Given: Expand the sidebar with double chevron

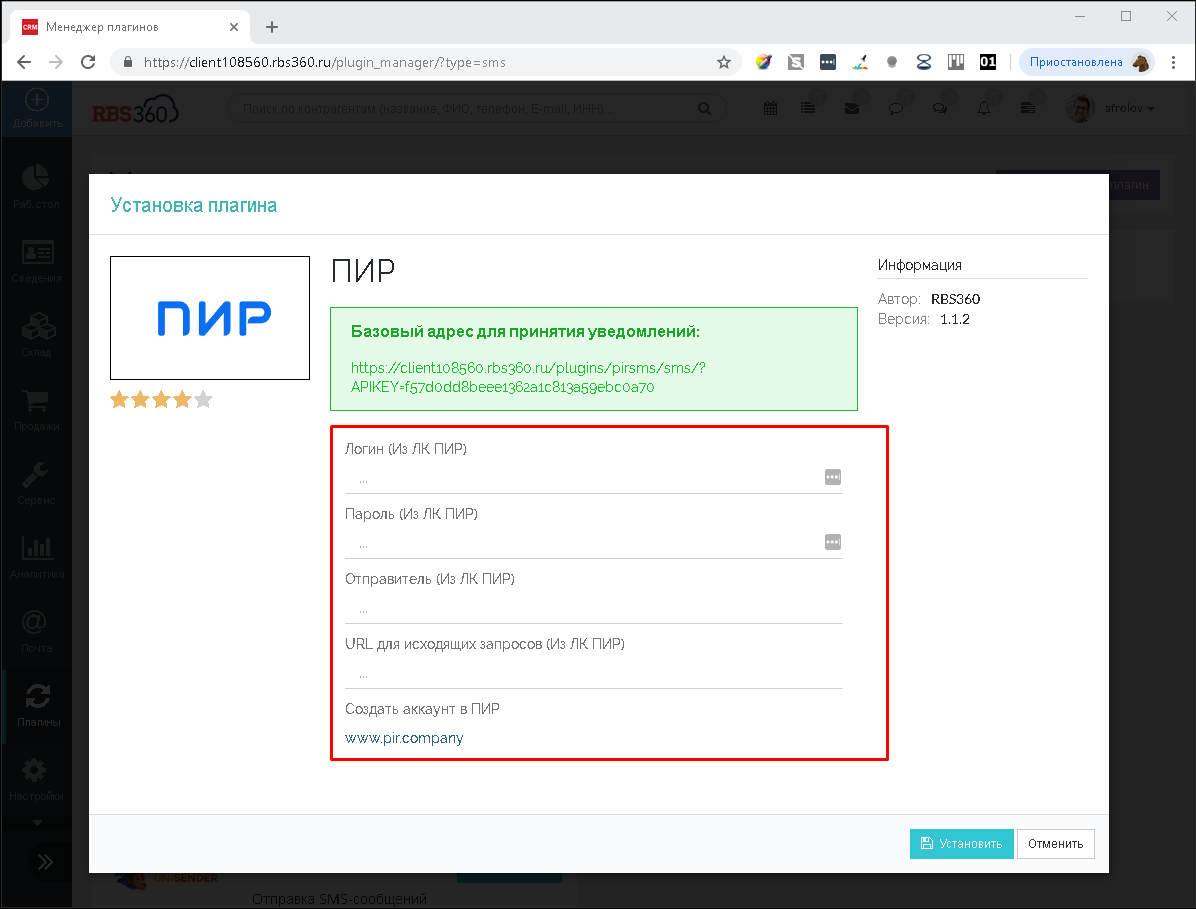Looking at the screenshot, I should tap(45, 862).
